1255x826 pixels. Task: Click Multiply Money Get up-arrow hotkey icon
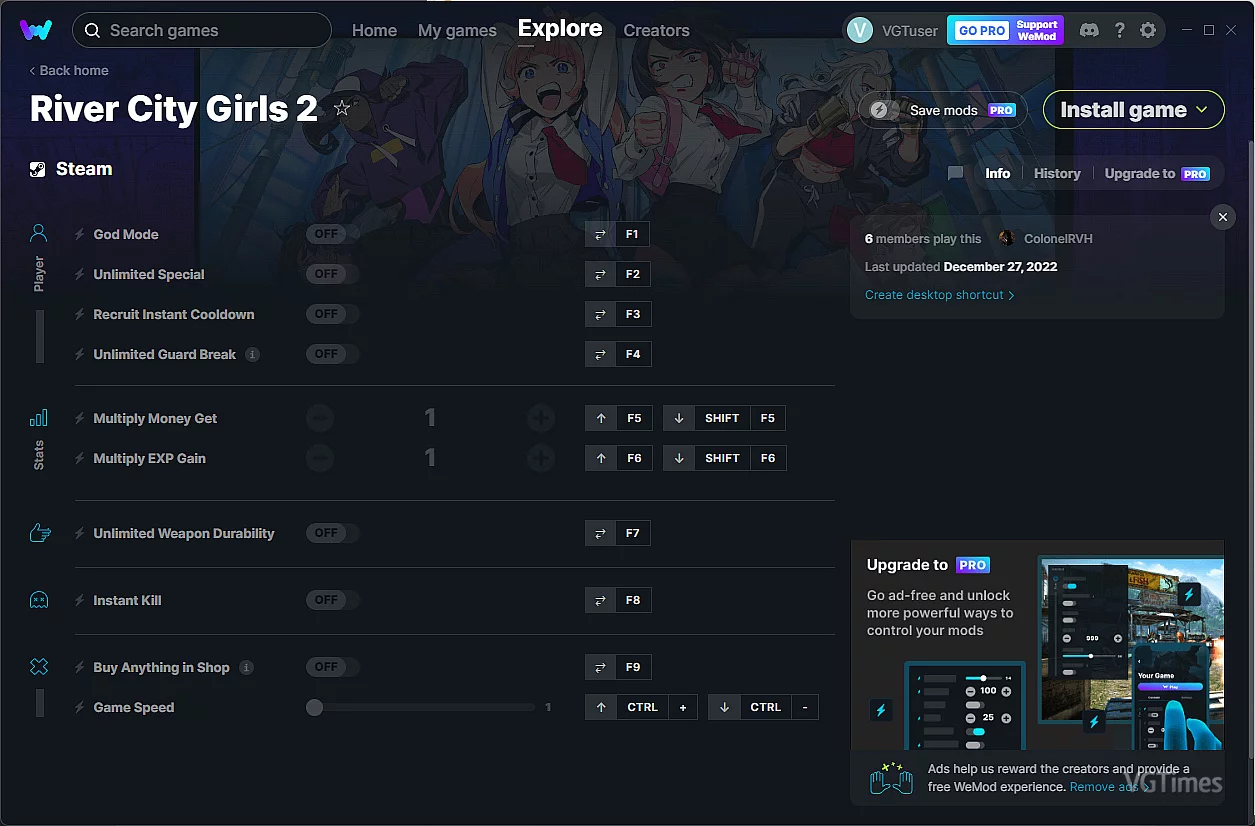tap(600, 418)
